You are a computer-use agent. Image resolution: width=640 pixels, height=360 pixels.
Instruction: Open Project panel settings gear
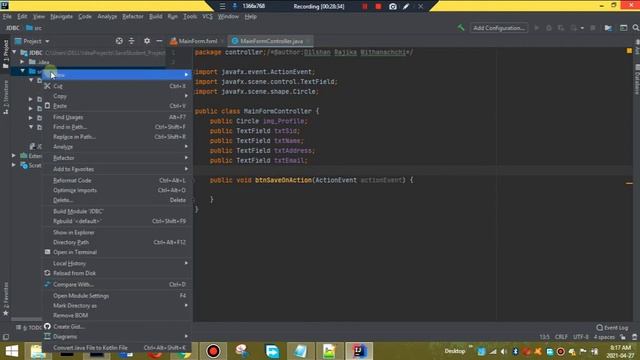point(147,41)
